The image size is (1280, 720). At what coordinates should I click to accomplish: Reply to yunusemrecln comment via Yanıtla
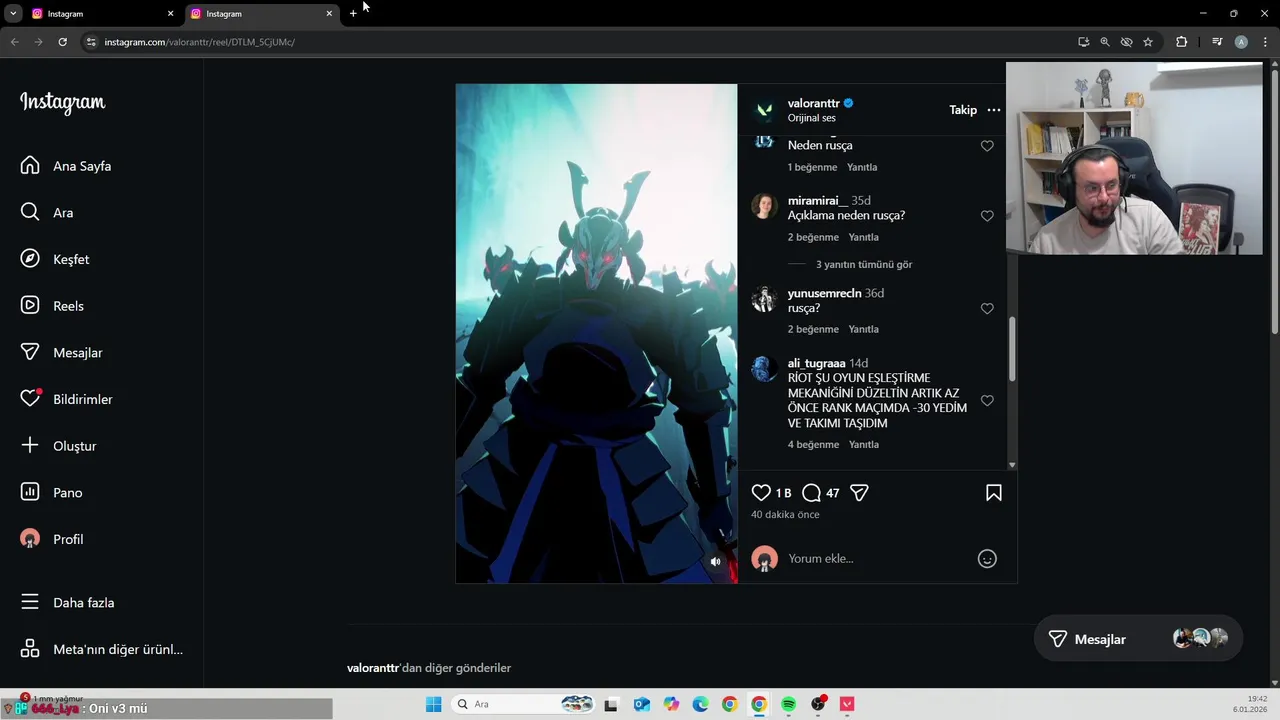click(x=863, y=329)
